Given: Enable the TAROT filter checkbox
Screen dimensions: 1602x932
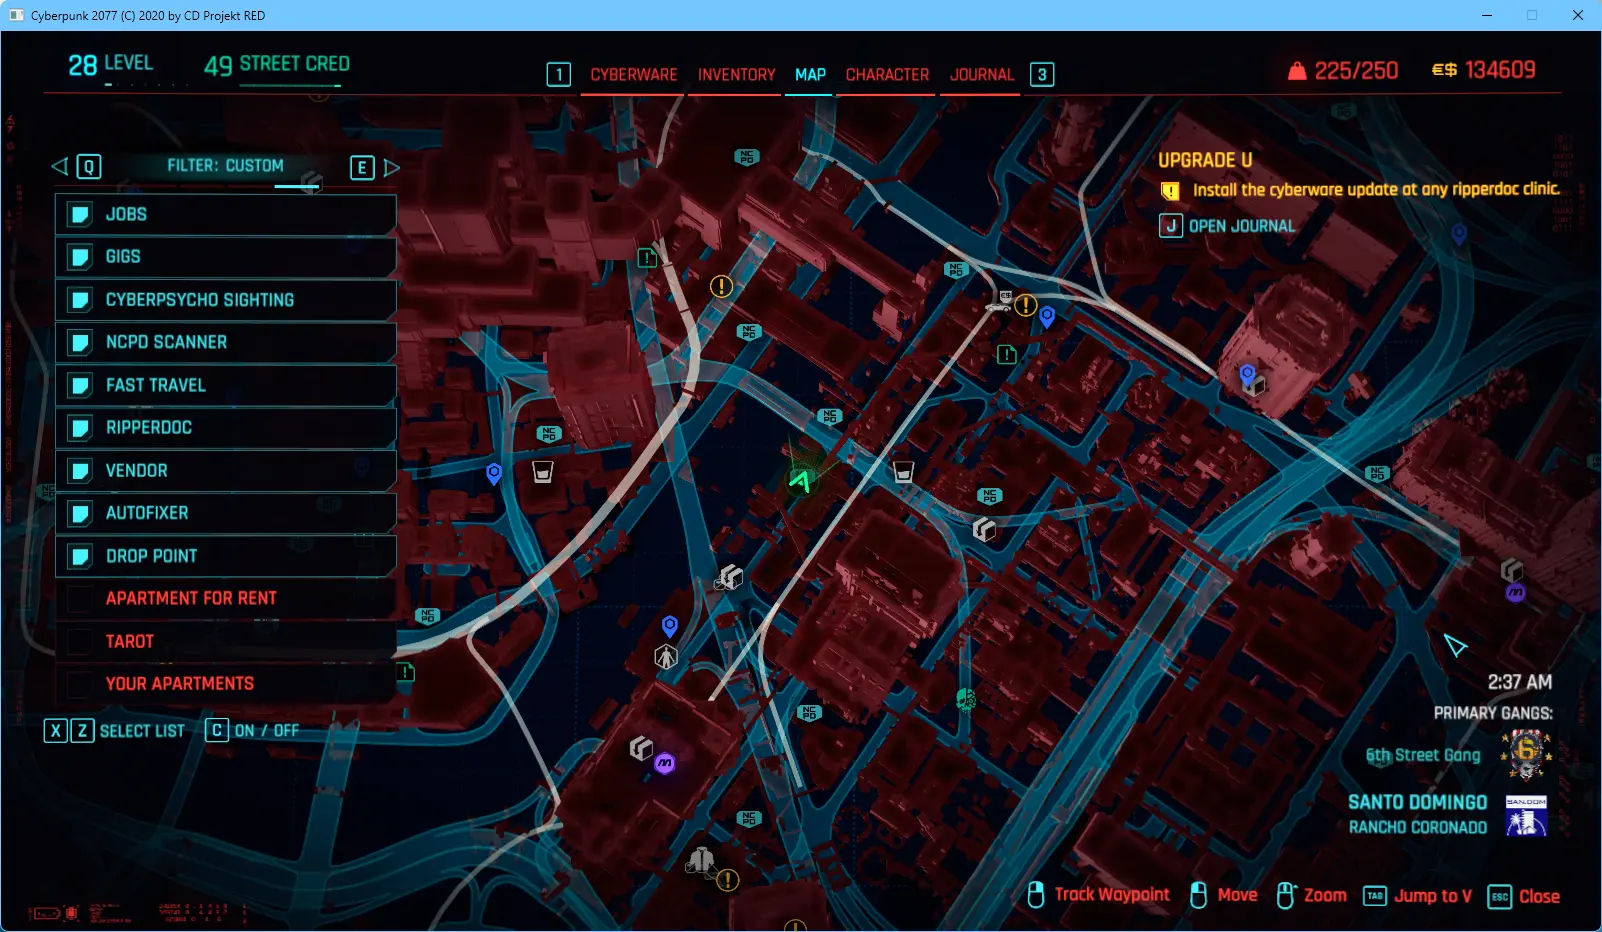Looking at the screenshot, I should pyautogui.click(x=81, y=641).
